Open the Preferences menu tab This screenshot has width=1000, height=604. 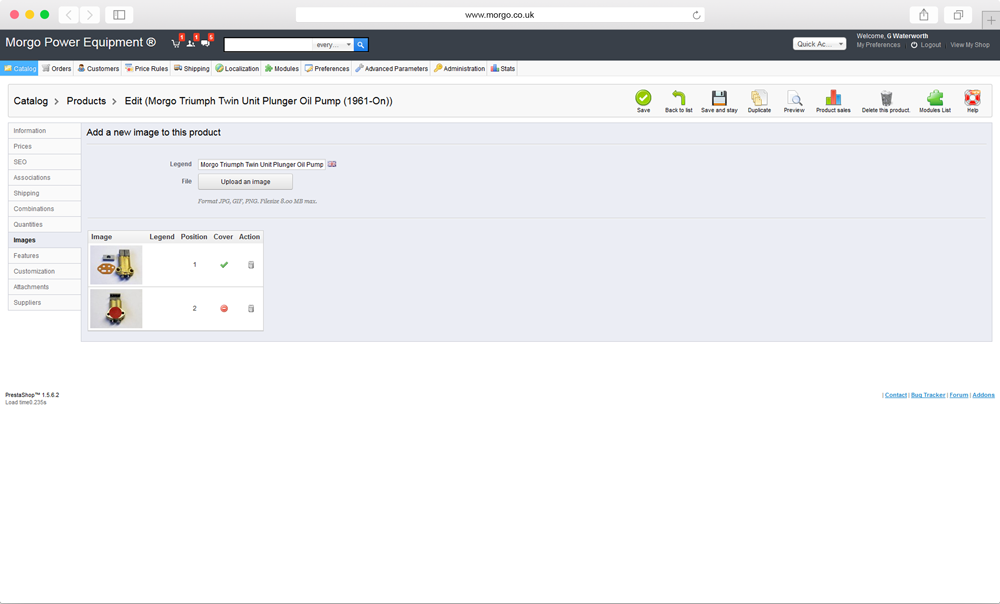327,68
